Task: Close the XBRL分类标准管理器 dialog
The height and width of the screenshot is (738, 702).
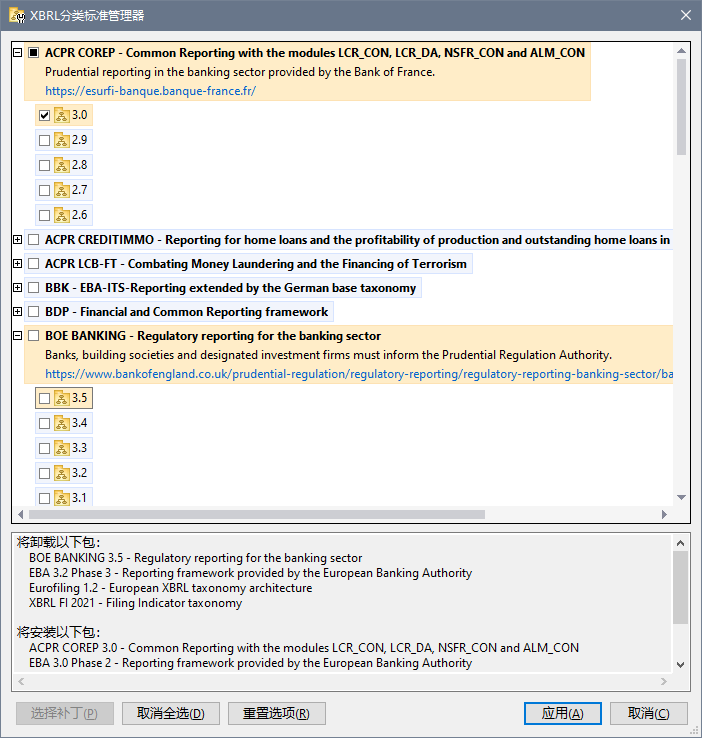Action: tap(686, 16)
